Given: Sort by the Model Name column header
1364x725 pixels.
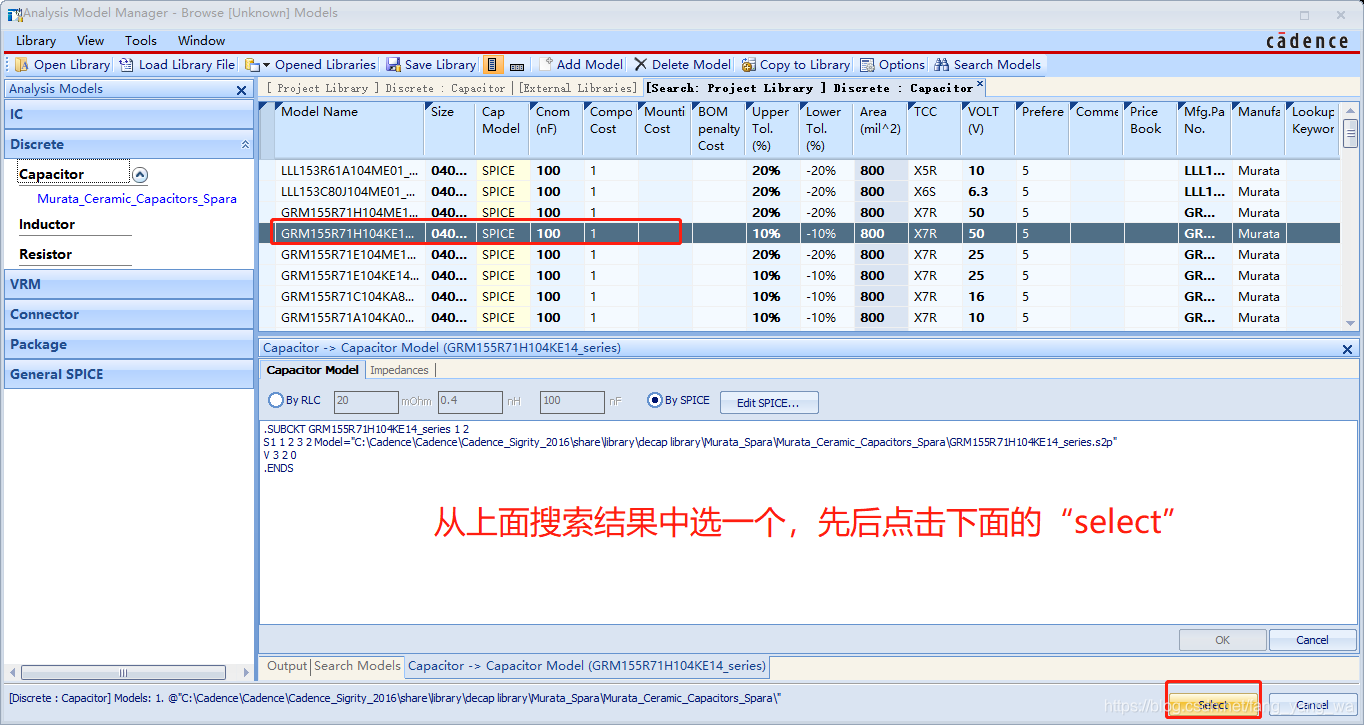Looking at the screenshot, I should (x=349, y=128).
